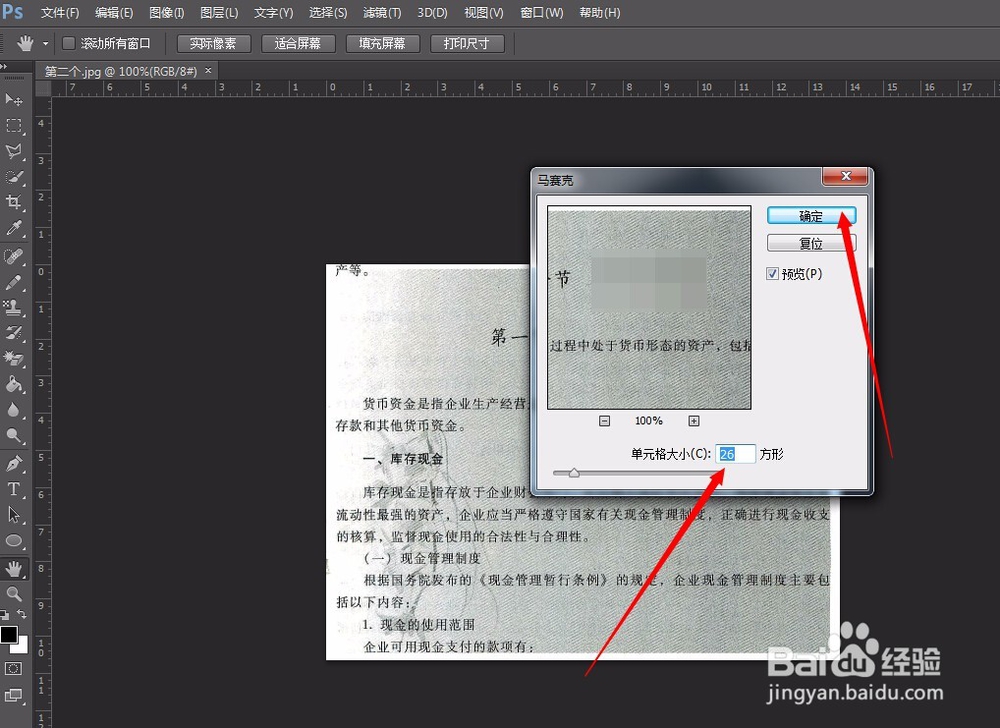This screenshot has height=728, width=1000.
Task: Confirm mosaic with the 确定 button
Action: click(x=811, y=215)
